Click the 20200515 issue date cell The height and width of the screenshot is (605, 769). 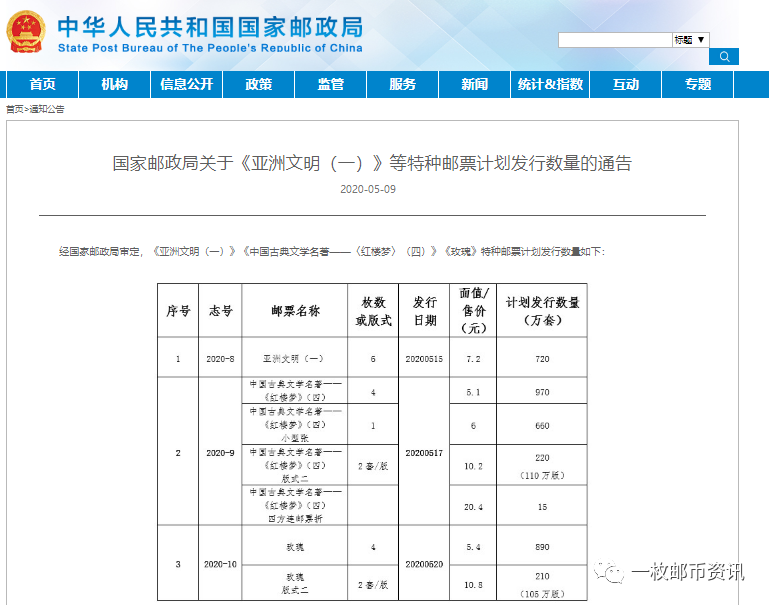click(424, 358)
